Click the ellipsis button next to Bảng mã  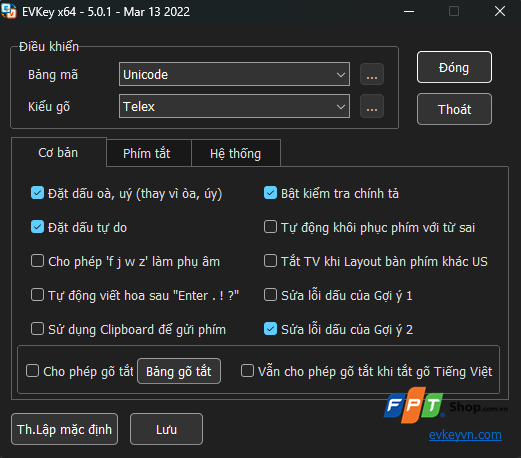(372, 74)
